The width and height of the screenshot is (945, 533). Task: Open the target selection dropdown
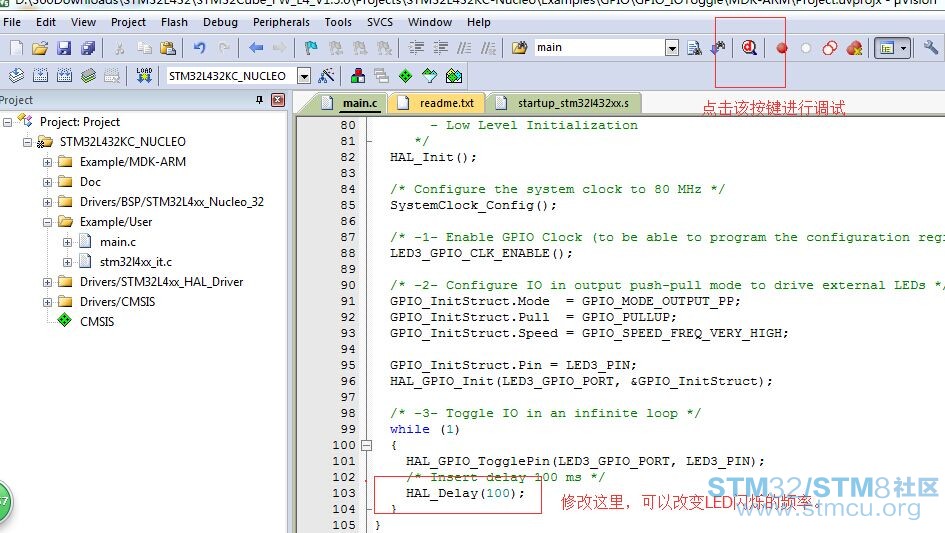304,76
